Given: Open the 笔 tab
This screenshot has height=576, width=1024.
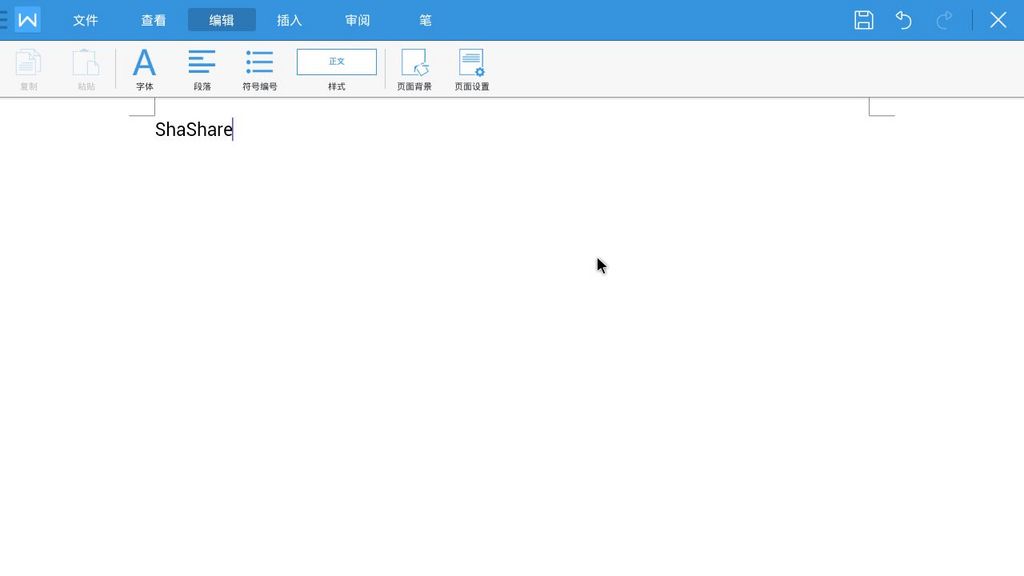Looking at the screenshot, I should point(425,20).
